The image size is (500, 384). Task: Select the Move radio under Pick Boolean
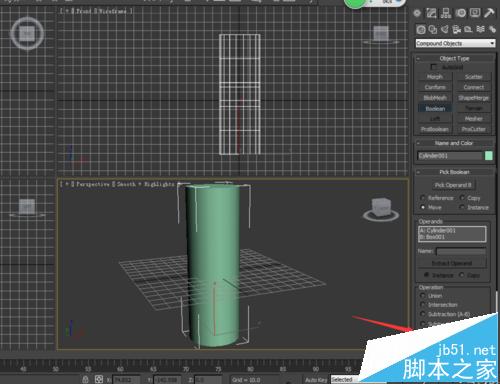423,207
